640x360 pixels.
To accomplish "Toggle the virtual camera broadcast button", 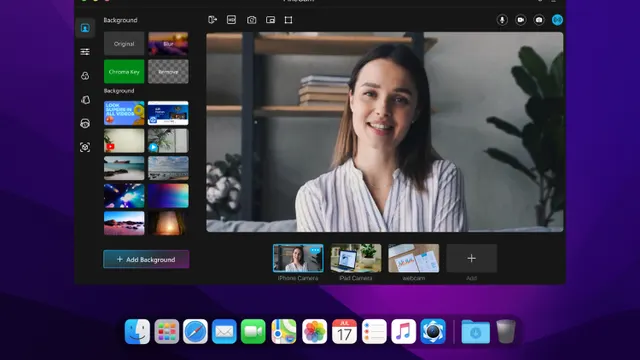I will click(557, 20).
